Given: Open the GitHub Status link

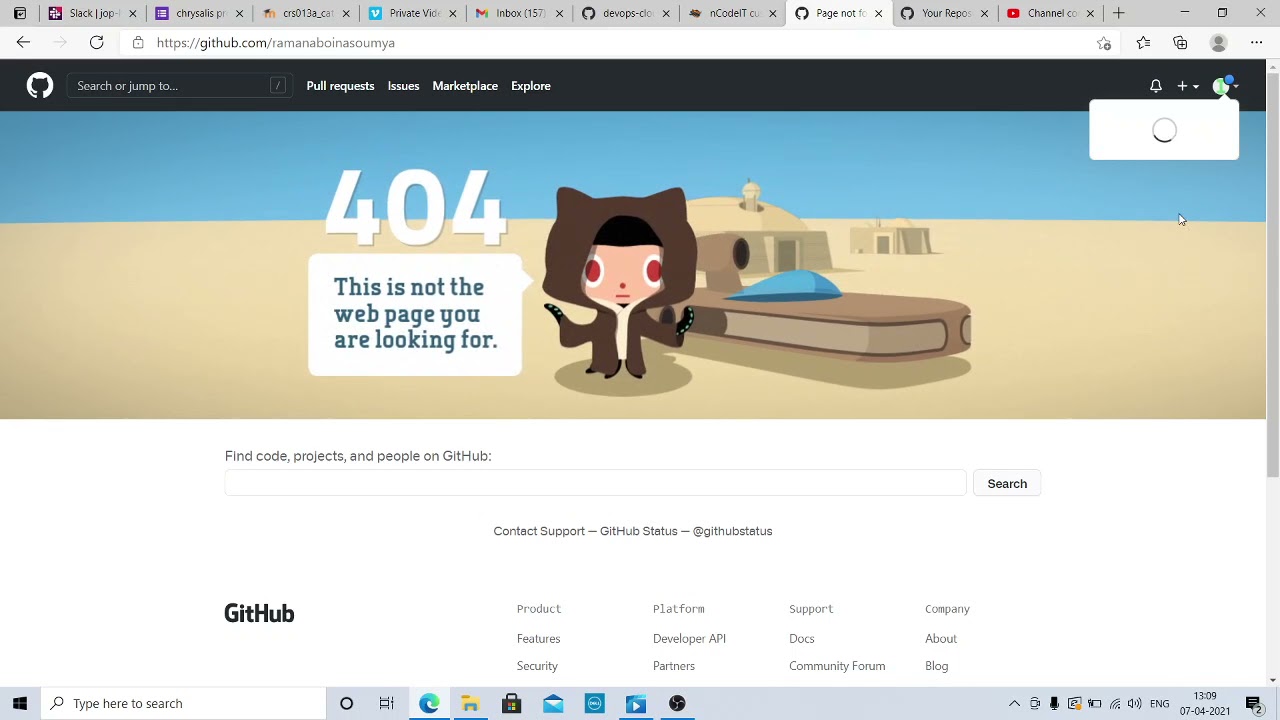Looking at the screenshot, I should pos(639,531).
